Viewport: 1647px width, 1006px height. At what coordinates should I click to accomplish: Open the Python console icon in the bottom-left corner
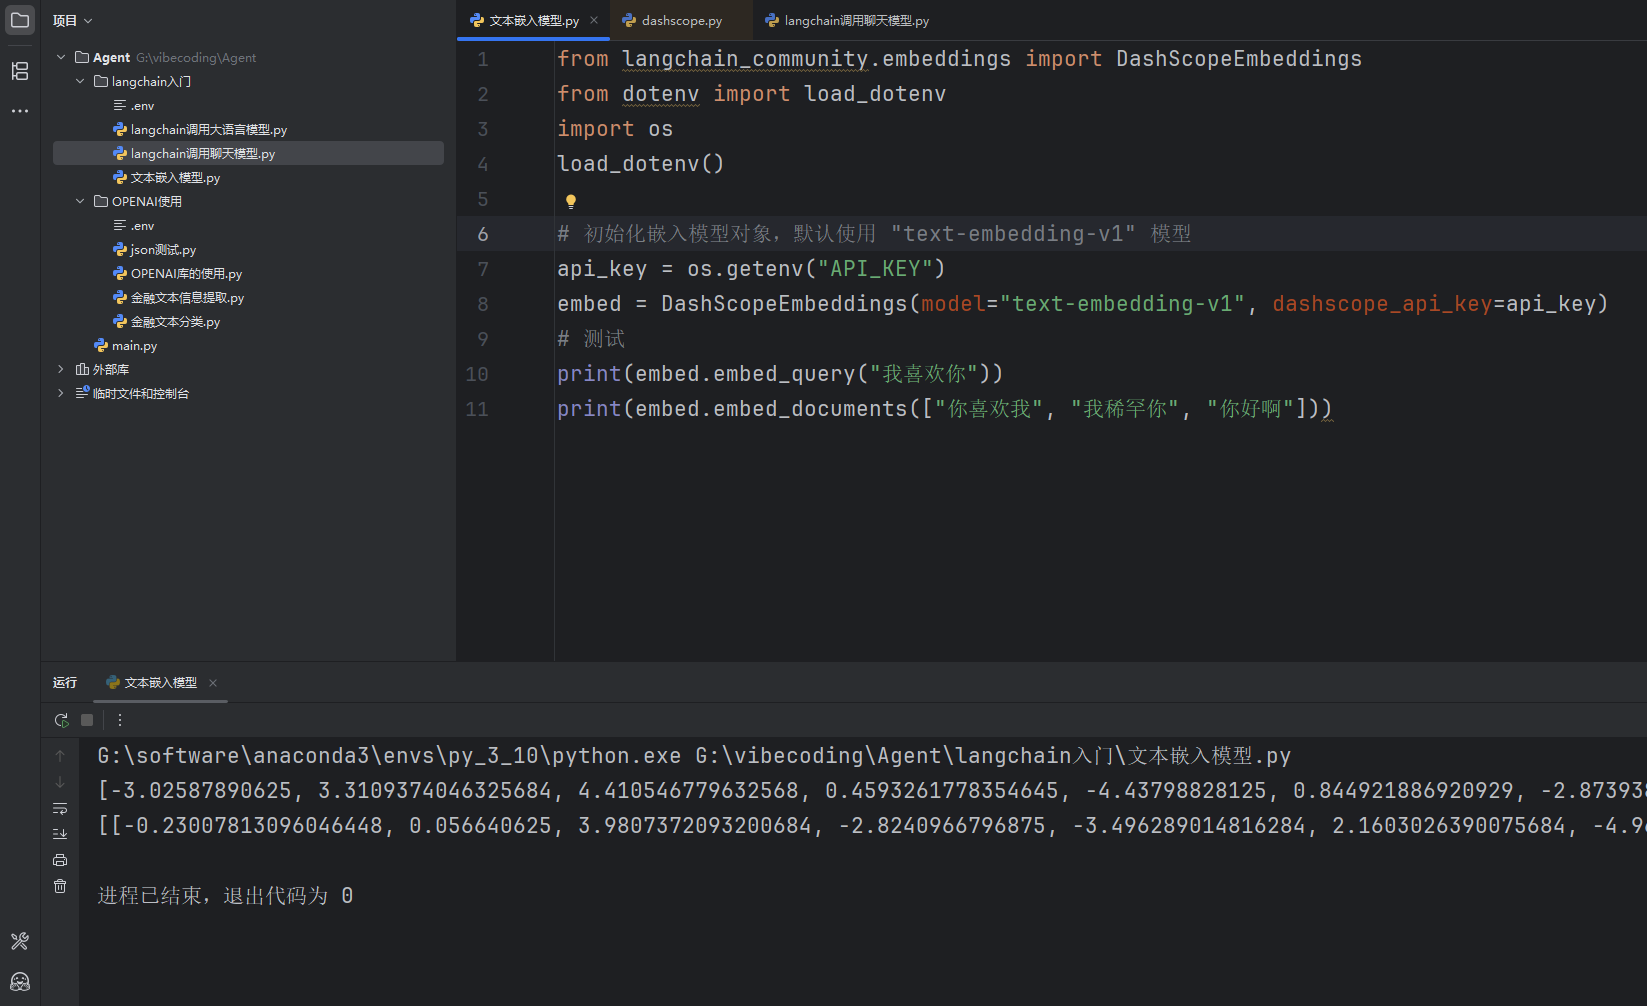(x=20, y=981)
